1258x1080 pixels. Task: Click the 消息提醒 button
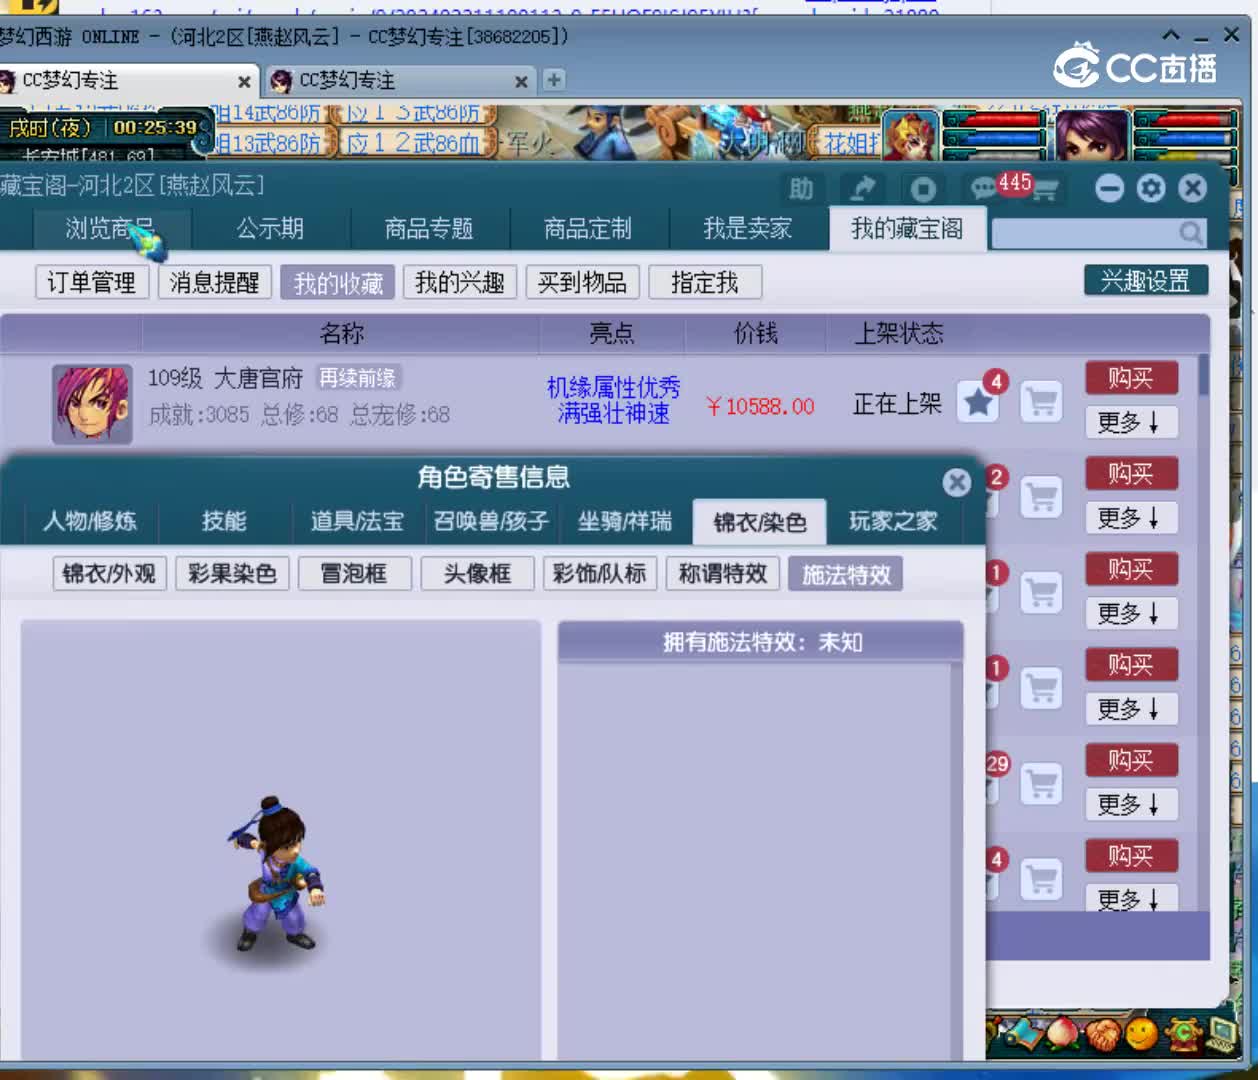click(x=215, y=283)
